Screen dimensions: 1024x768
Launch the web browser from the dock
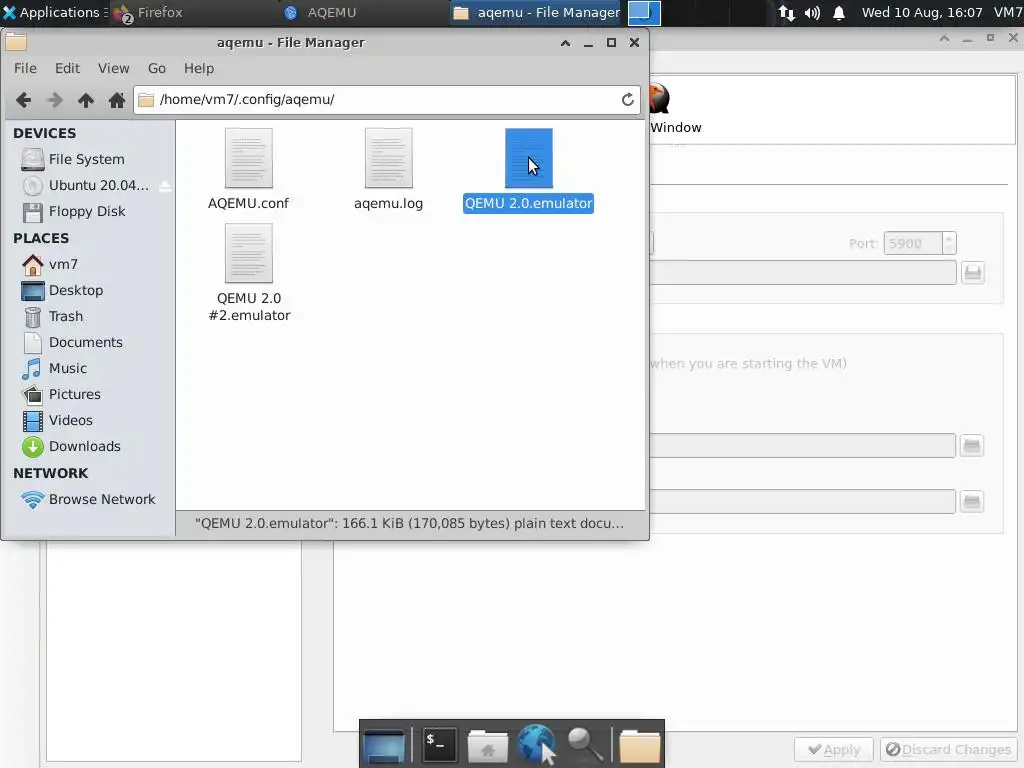click(537, 745)
